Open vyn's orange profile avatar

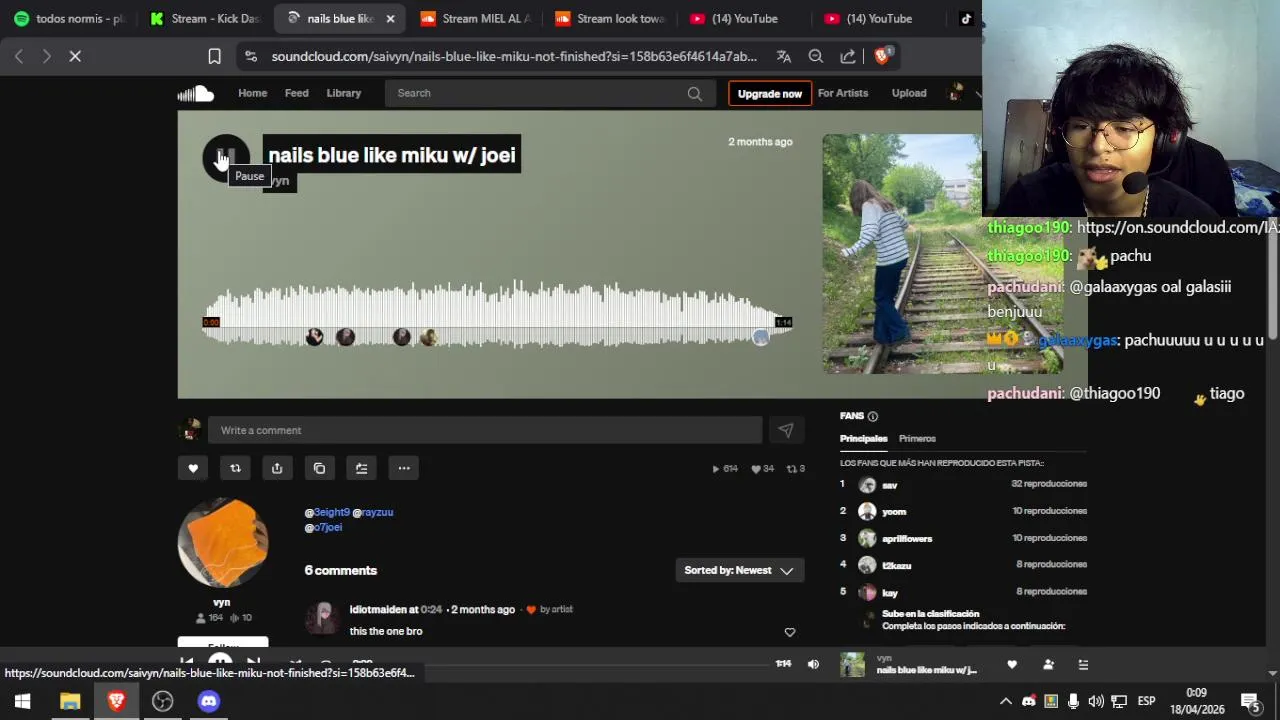click(x=223, y=542)
